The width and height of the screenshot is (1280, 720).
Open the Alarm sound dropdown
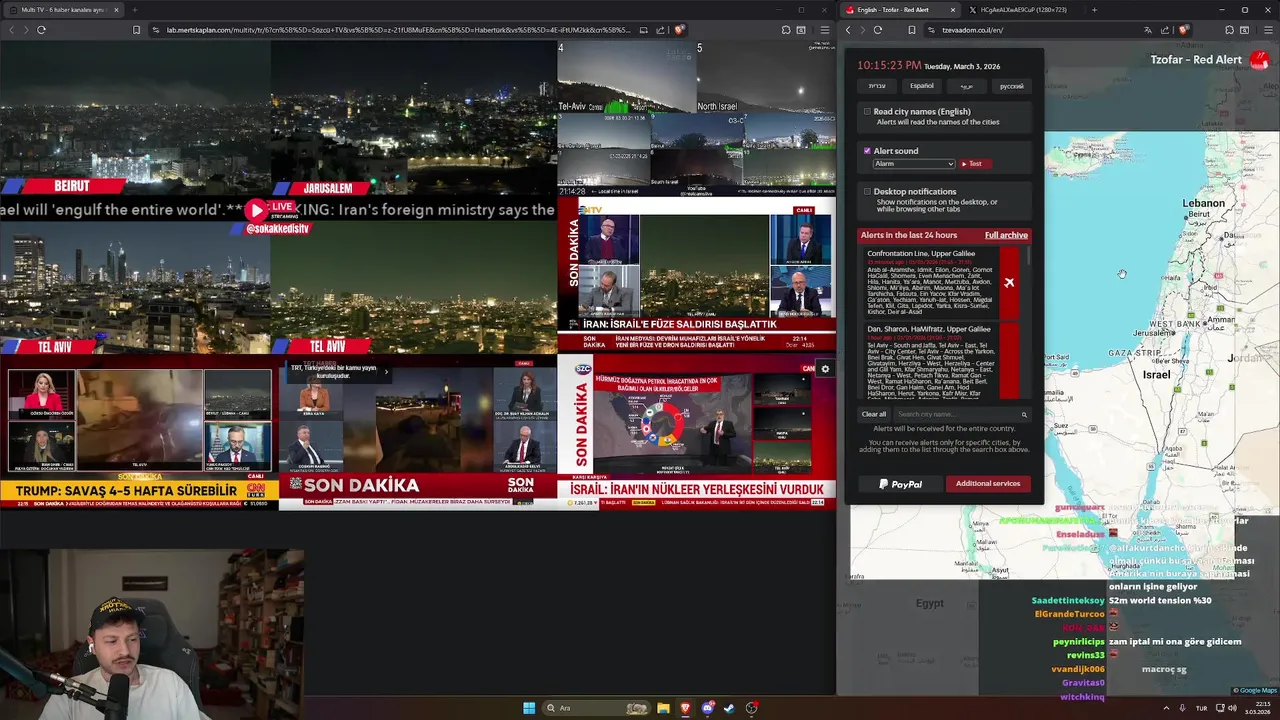tap(914, 164)
